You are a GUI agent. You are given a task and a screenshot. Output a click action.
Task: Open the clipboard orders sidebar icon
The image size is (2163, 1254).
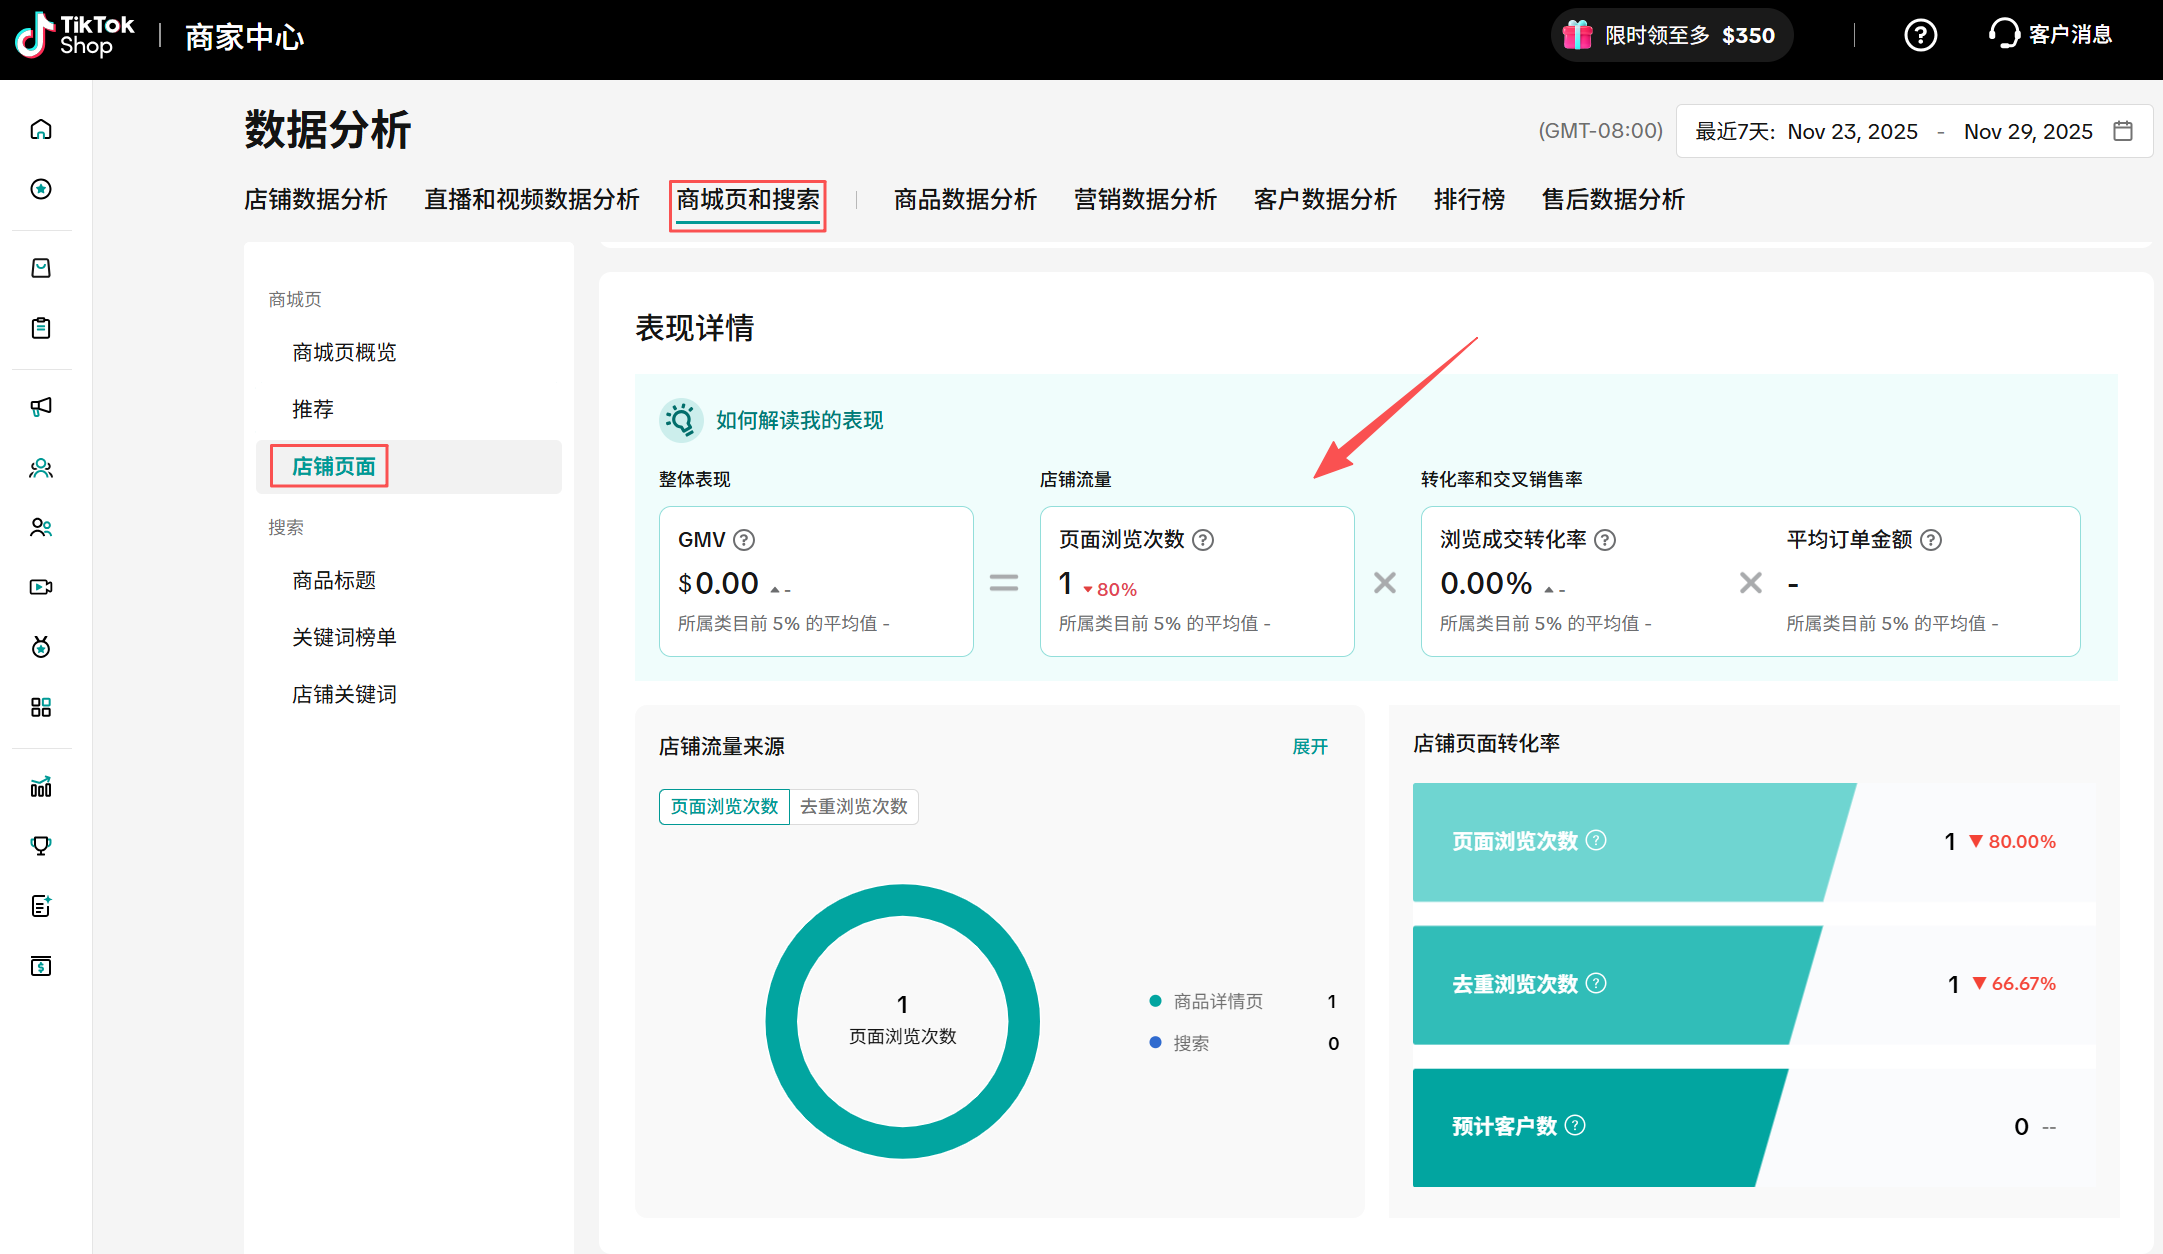click(41, 328)
